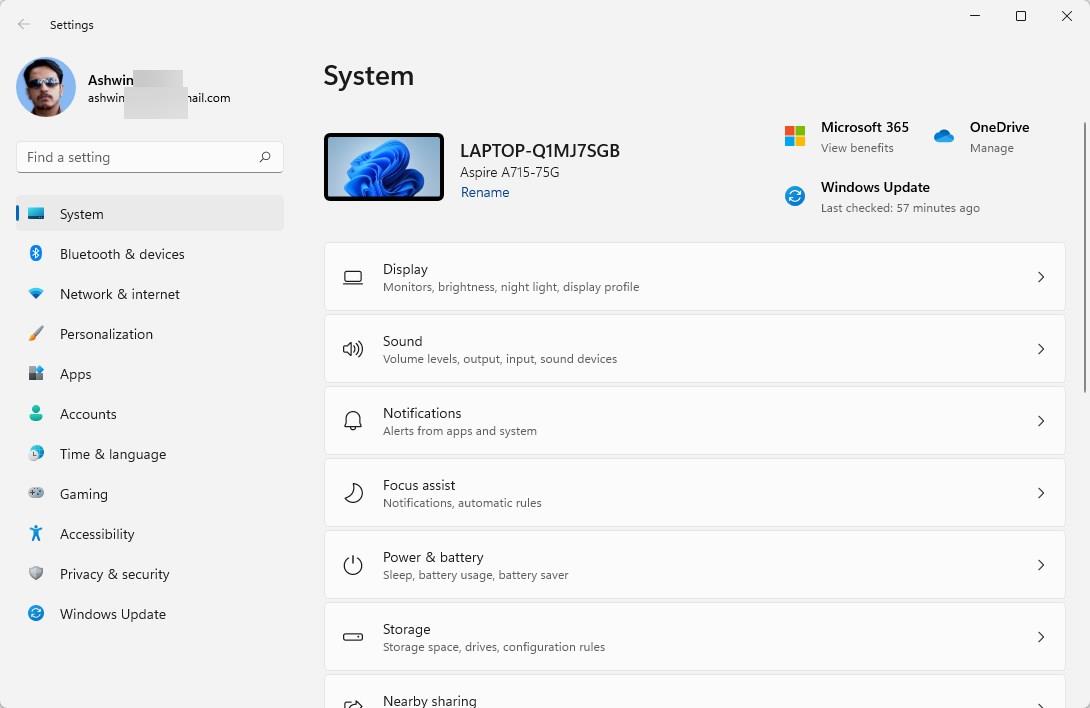The height and width of the screenshot is (708, 1090).
Task: Click Sleep, battery usage, battery saver text
Action: (475, 575)
